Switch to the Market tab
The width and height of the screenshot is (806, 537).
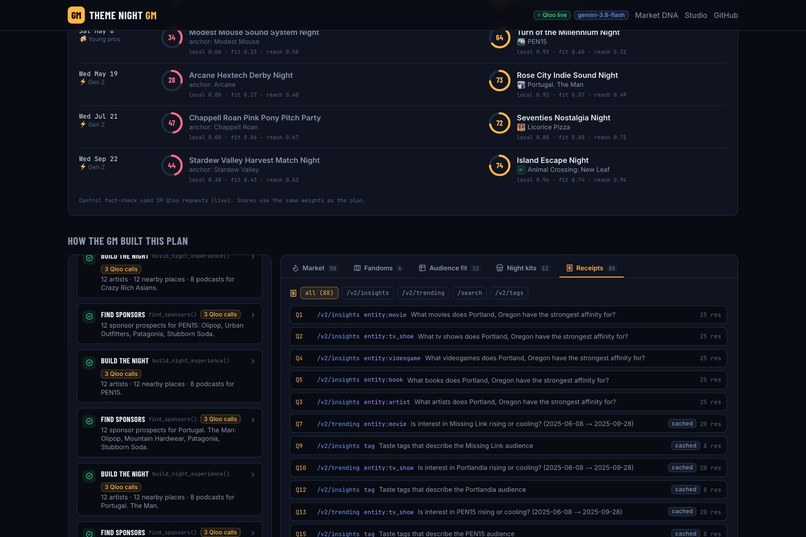[x=315, y=268]
